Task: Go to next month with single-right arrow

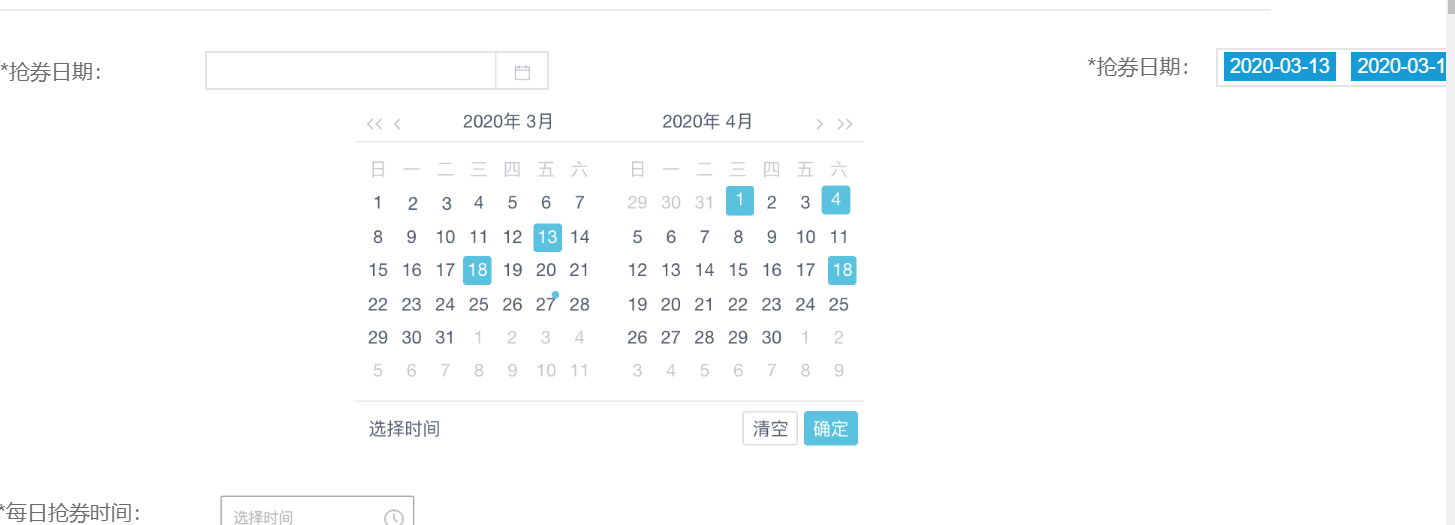Action: (820, 124)
